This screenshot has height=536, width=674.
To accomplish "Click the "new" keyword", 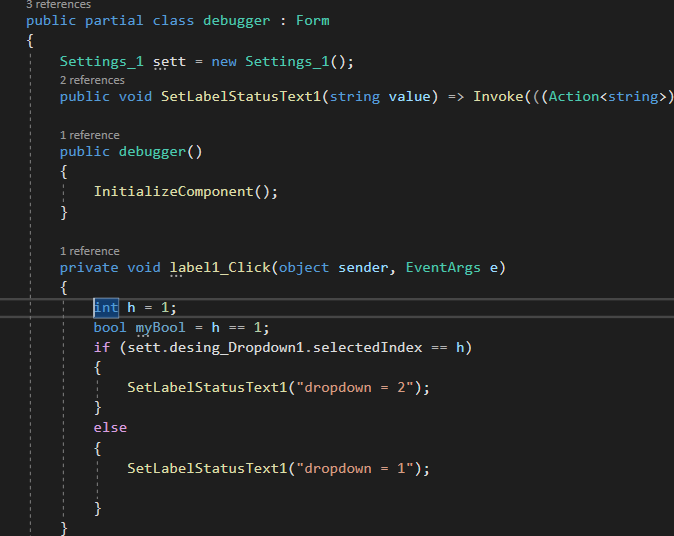I will click(224, 61).
